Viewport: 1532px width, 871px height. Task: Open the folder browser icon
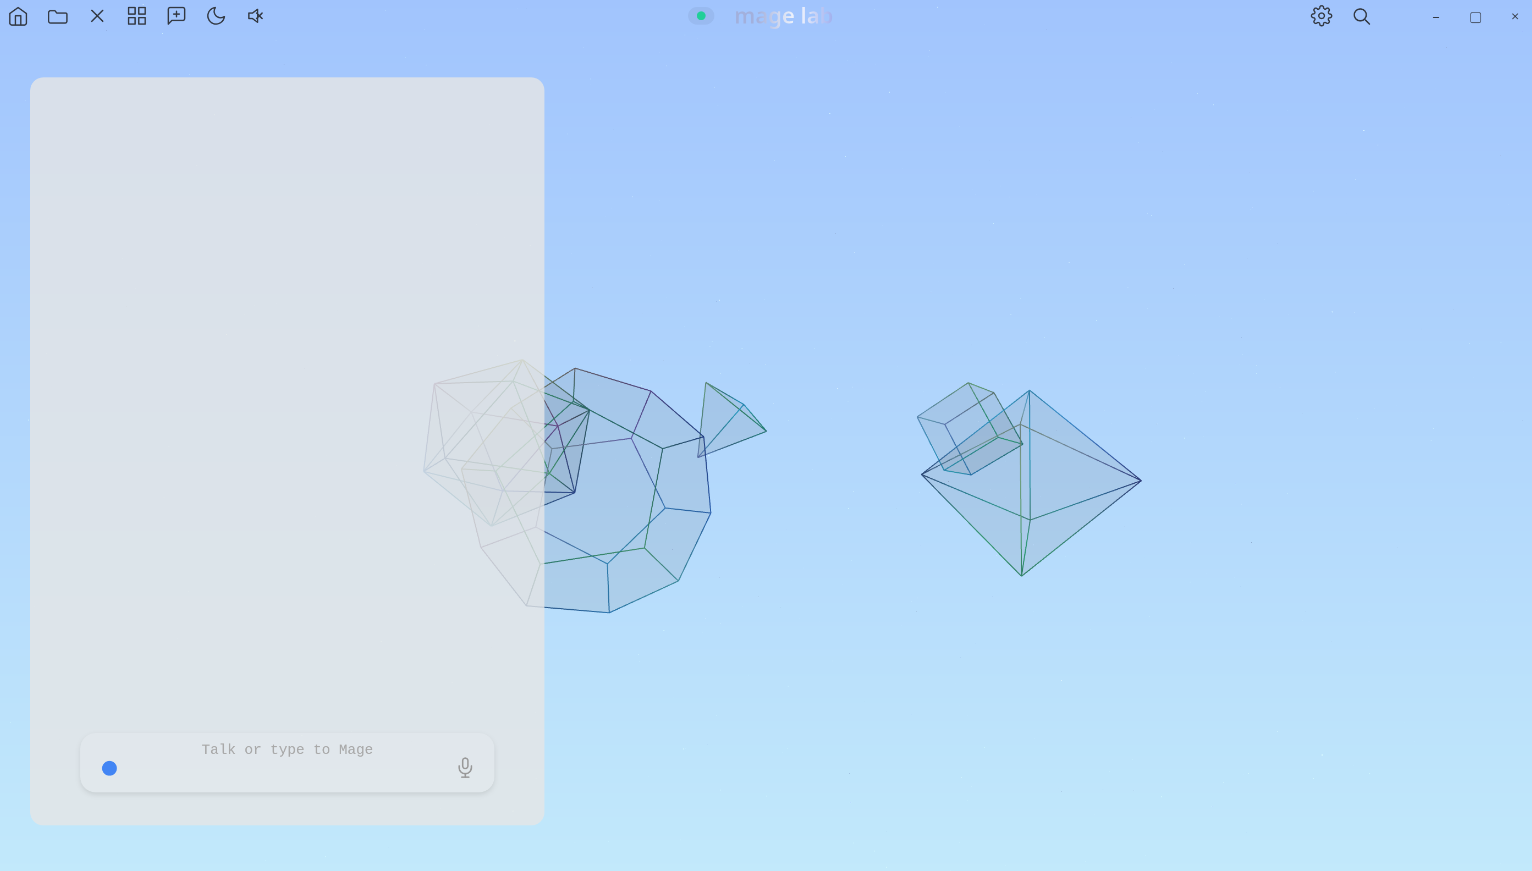[58, 16]
